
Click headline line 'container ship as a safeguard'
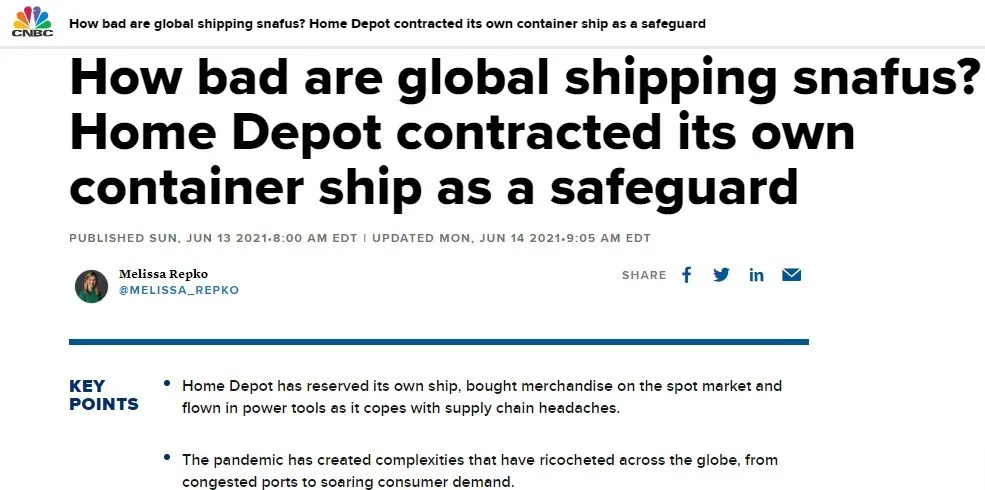tap(434, 185)
